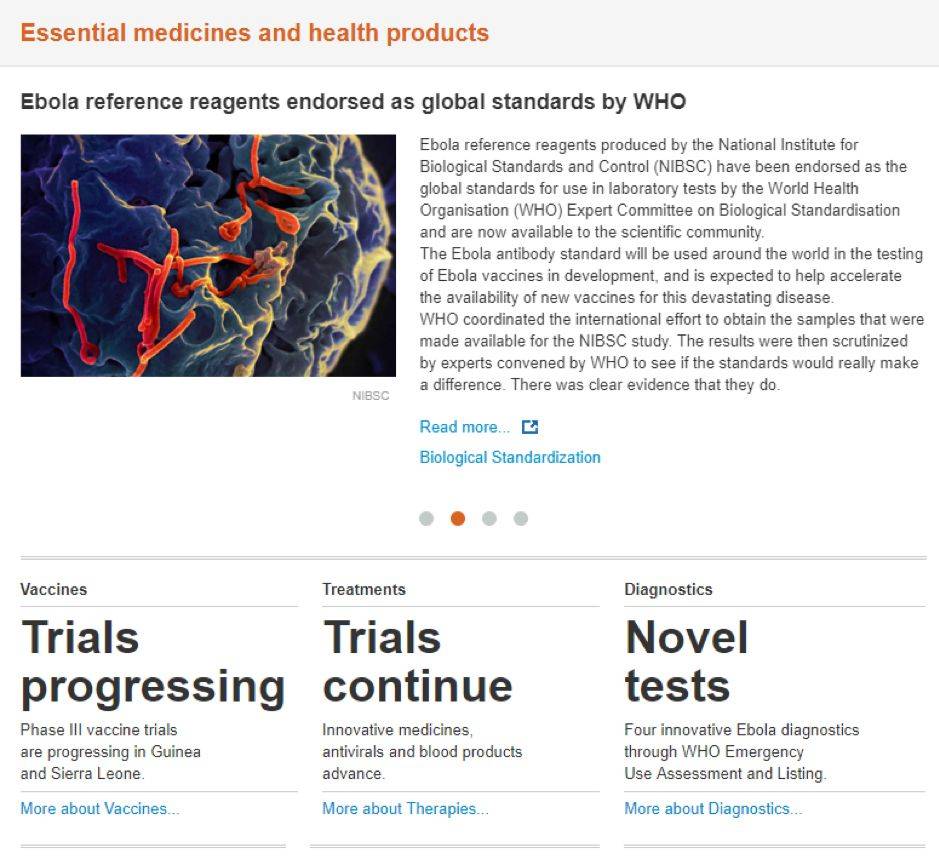The width and height of the screenshot is (939, 858).
Task: Select the third carousel dot
Action: pyautogui.click(x=489, y=519)
